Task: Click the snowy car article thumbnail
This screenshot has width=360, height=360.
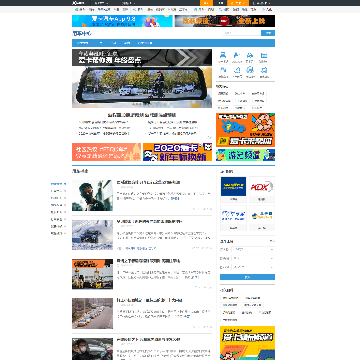Action: click(92, 235)
